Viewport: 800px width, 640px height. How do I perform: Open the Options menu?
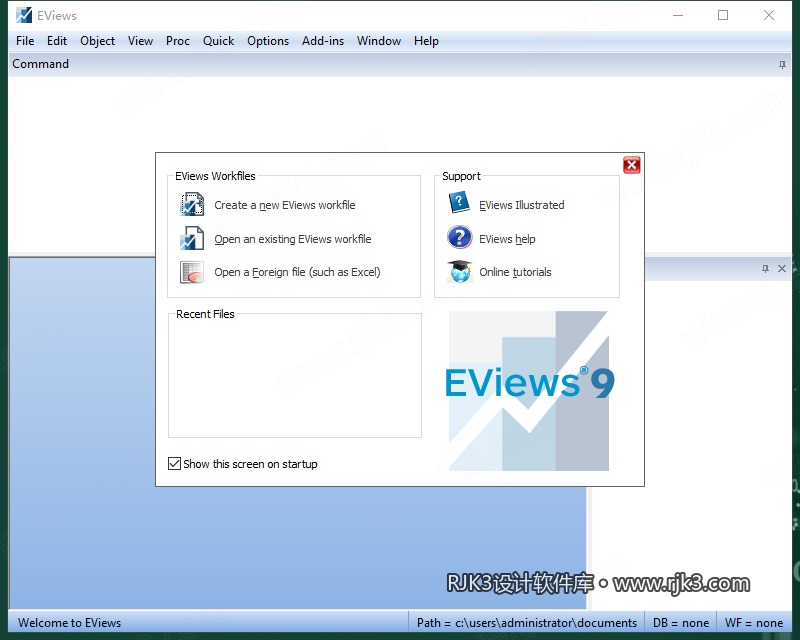268,41
